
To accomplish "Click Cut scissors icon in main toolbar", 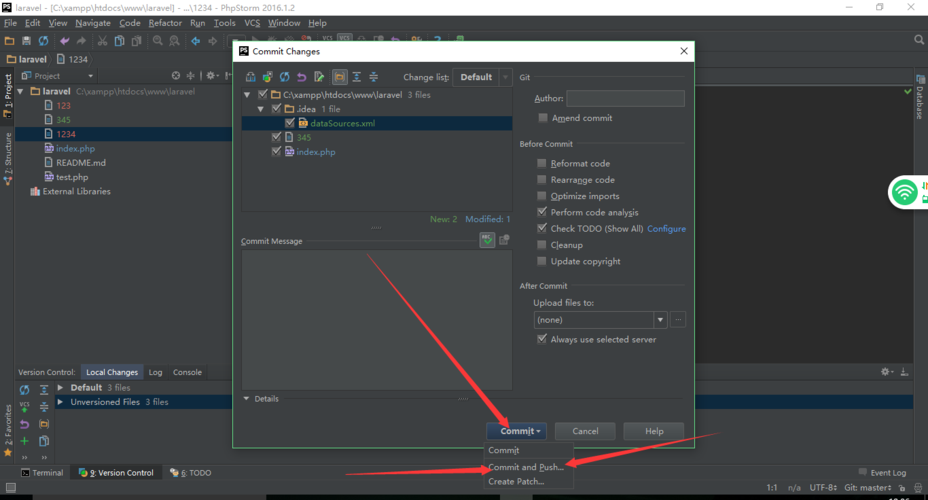I will click(102, 41).
